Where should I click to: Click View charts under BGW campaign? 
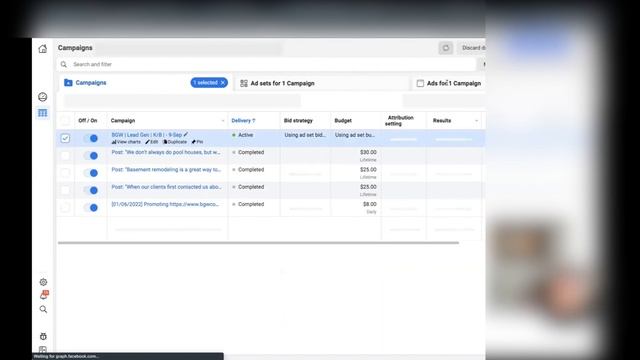click(126, 142)
